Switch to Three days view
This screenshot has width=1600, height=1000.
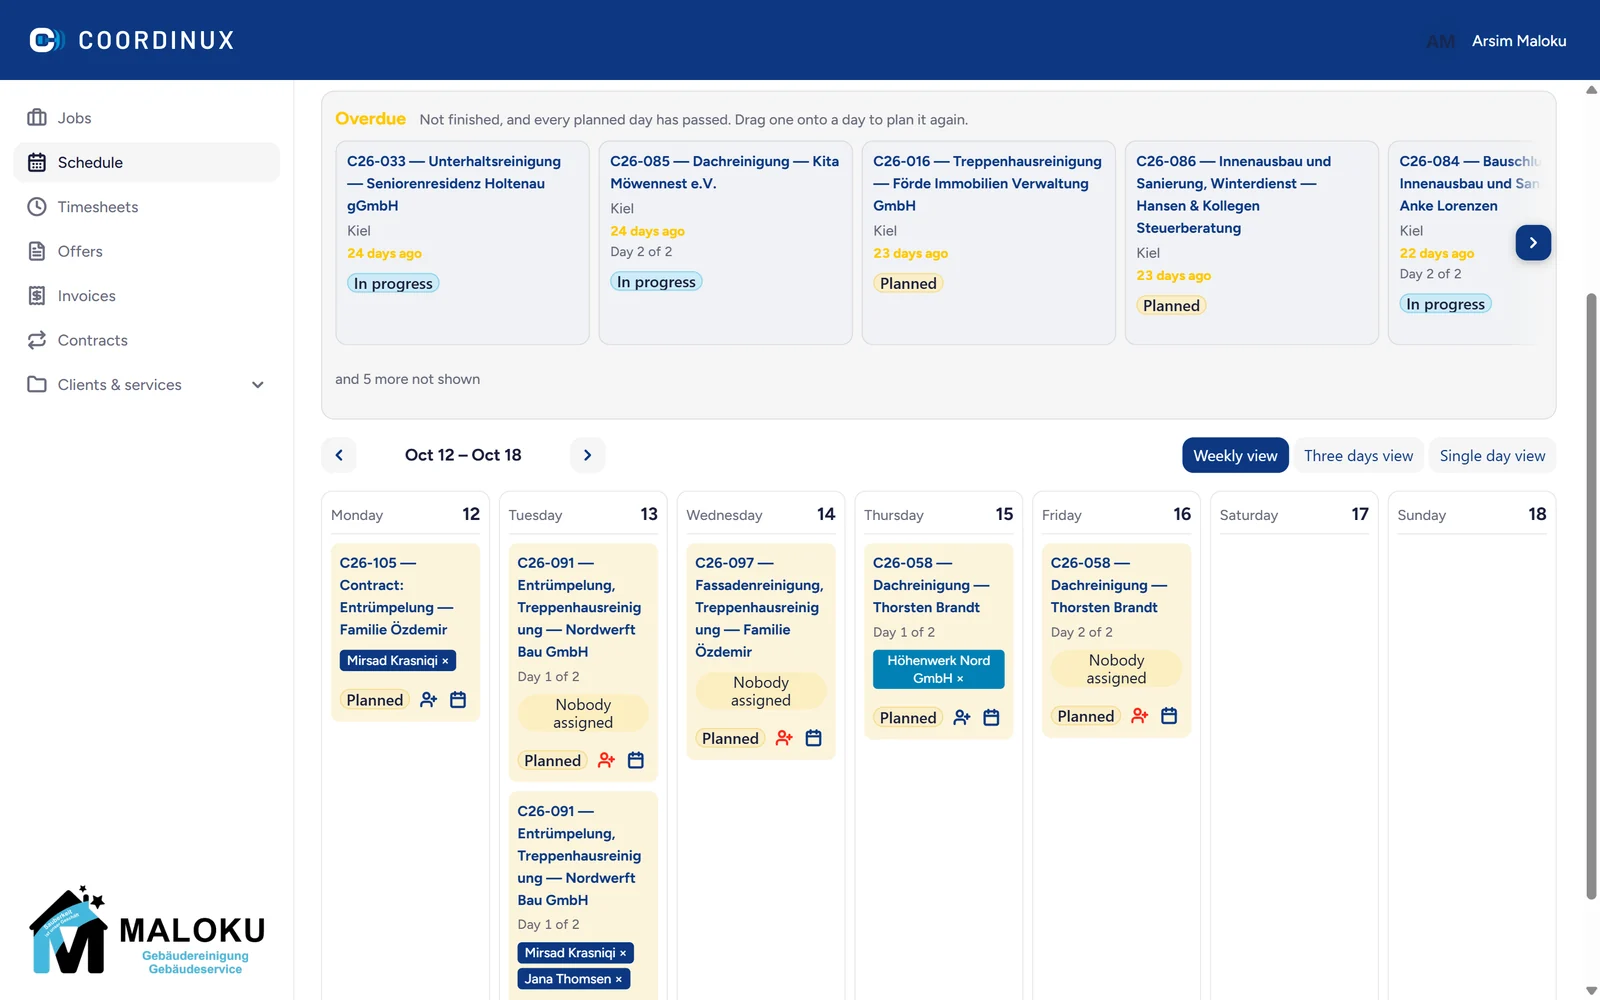tap(1358, 456)
